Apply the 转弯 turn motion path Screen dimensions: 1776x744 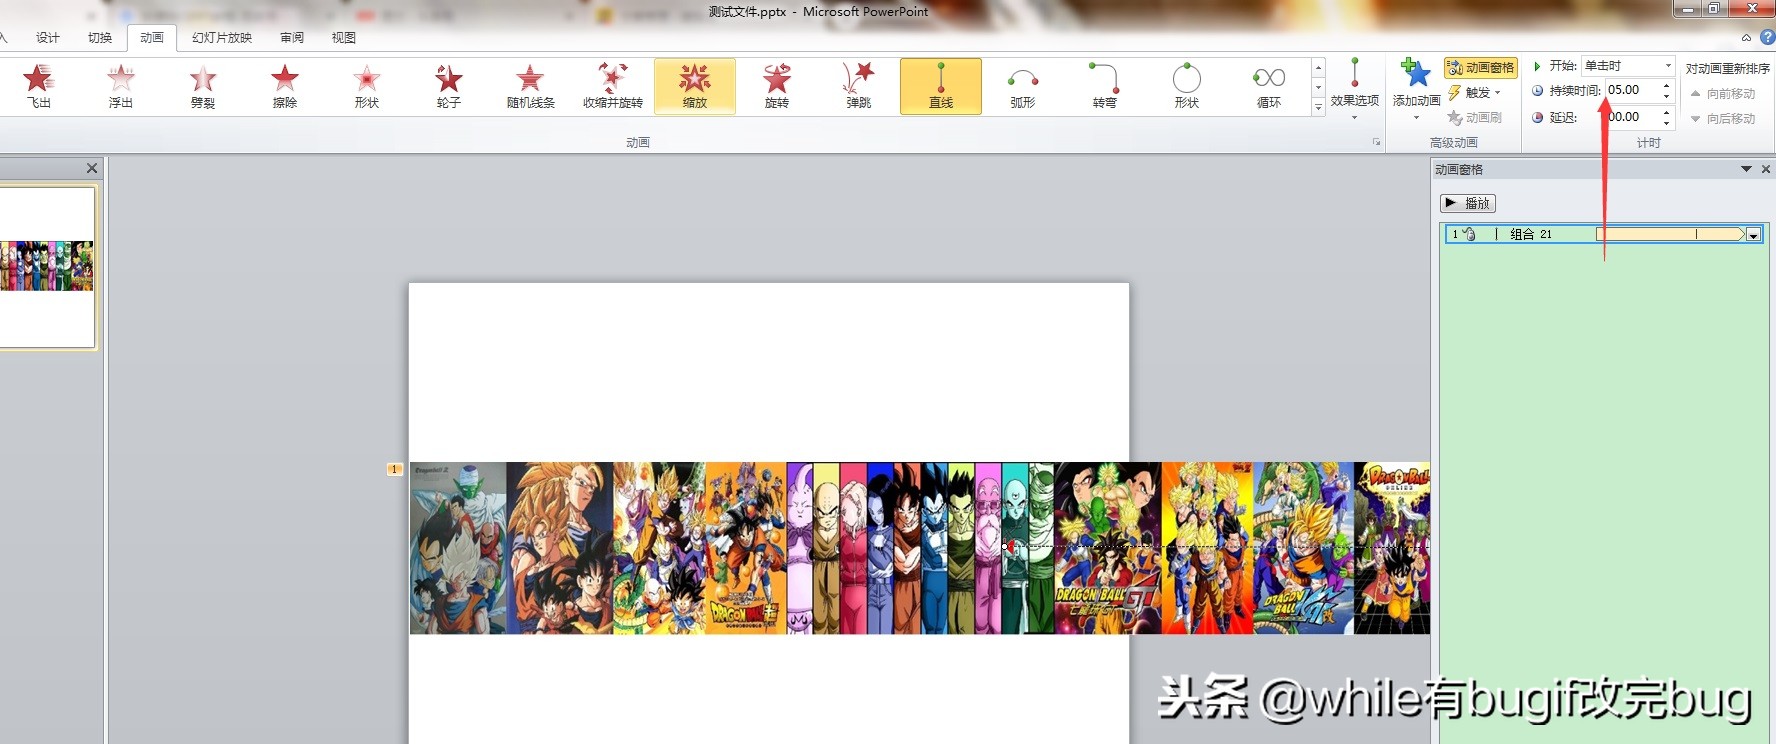point(1105,86)
